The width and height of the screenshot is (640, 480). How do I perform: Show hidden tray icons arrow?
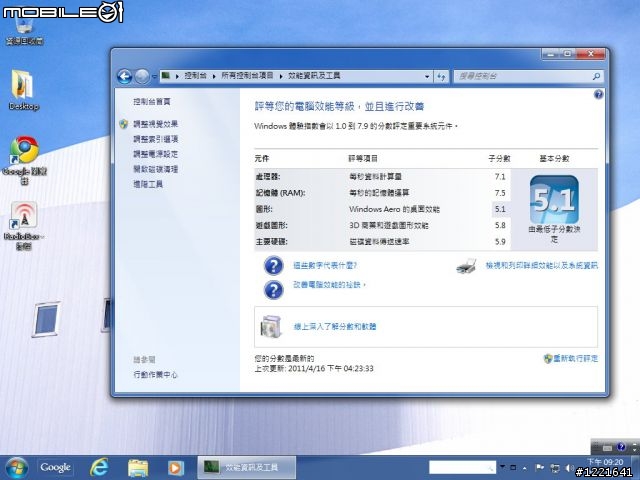525,468
